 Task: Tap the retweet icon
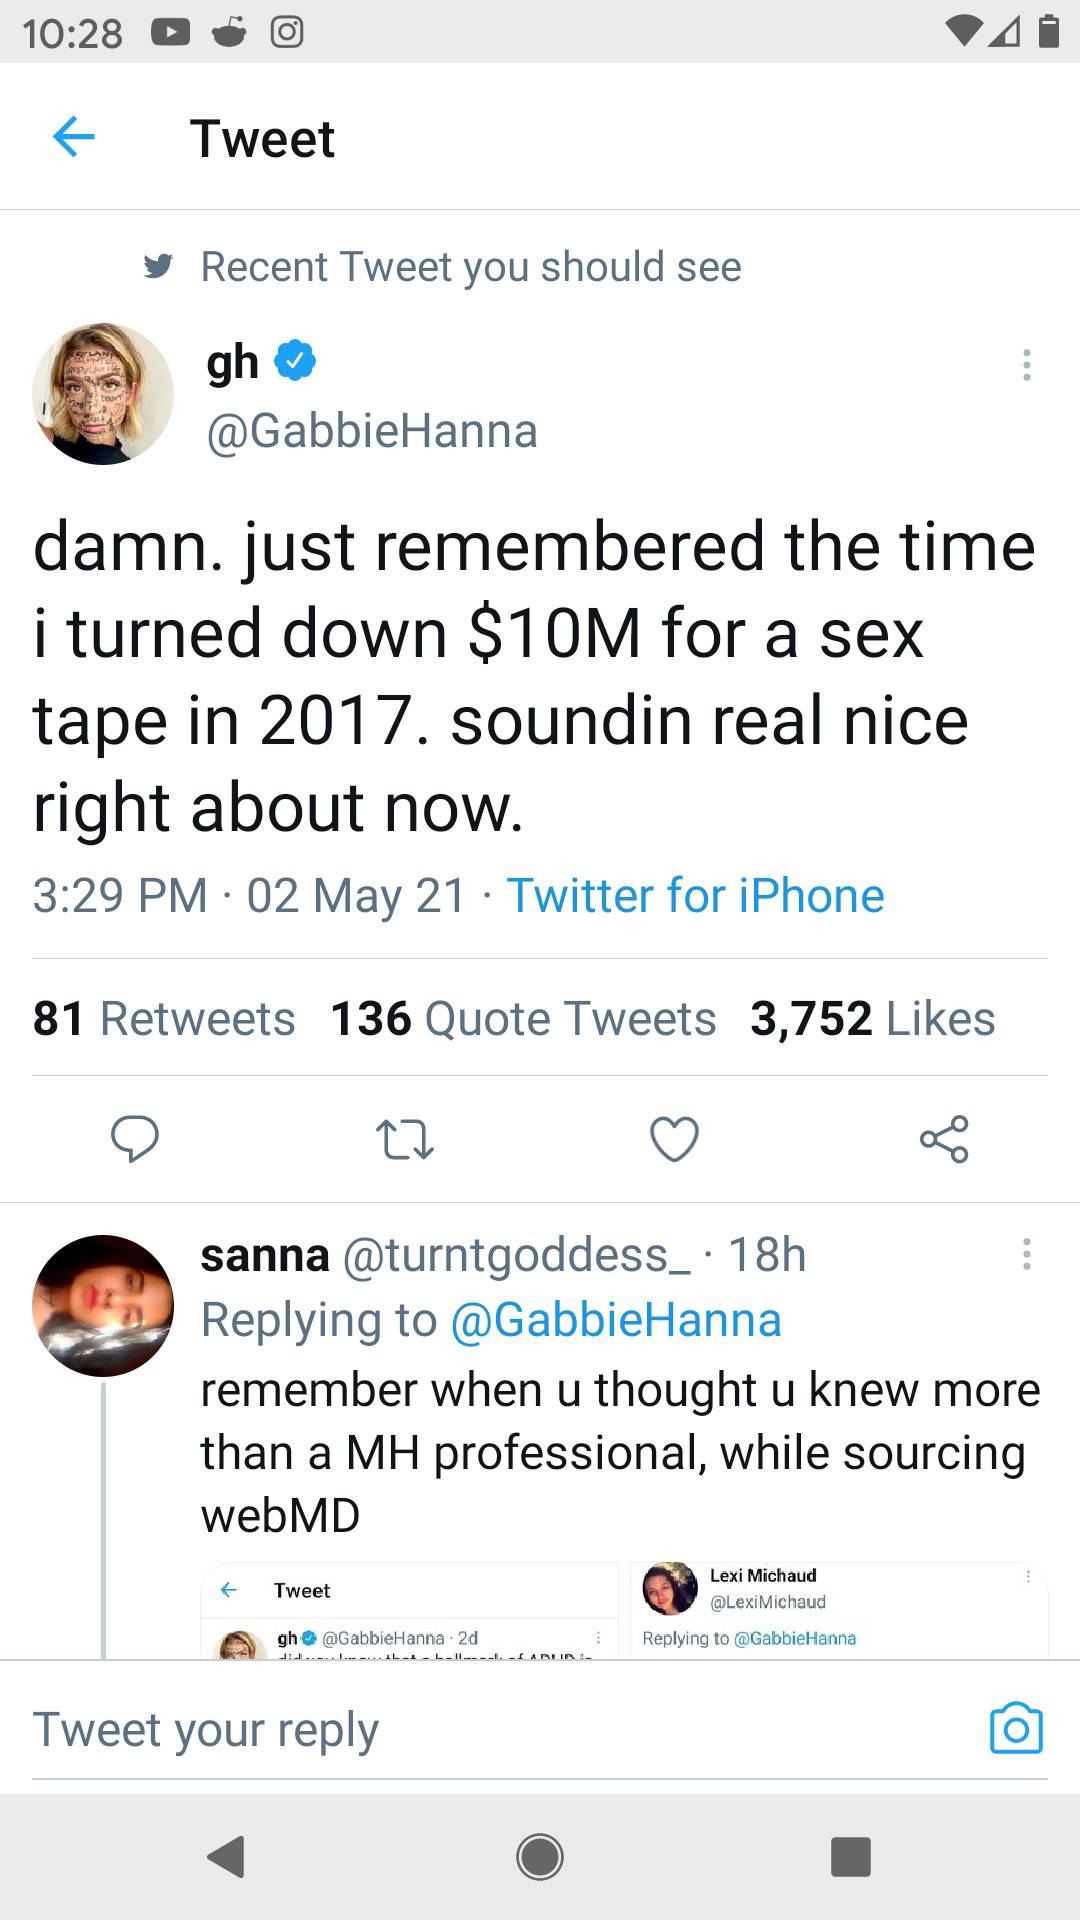pyautogui.click(x=404, y=1139)
